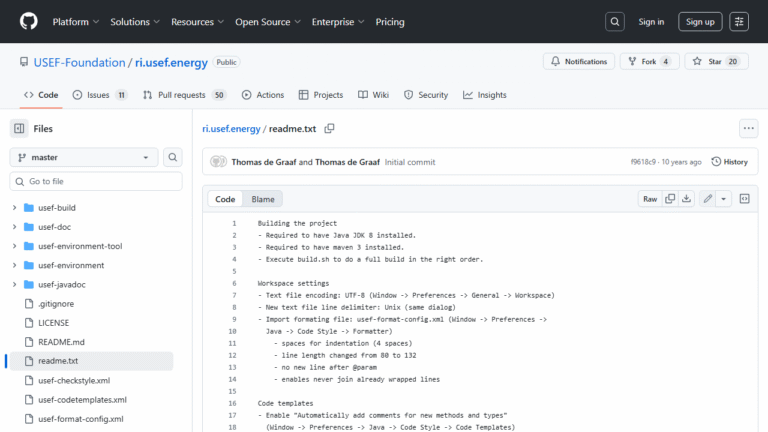The image size is (768, 432).
Task: Click the Sign up button
Action: [x=700, y=21]
